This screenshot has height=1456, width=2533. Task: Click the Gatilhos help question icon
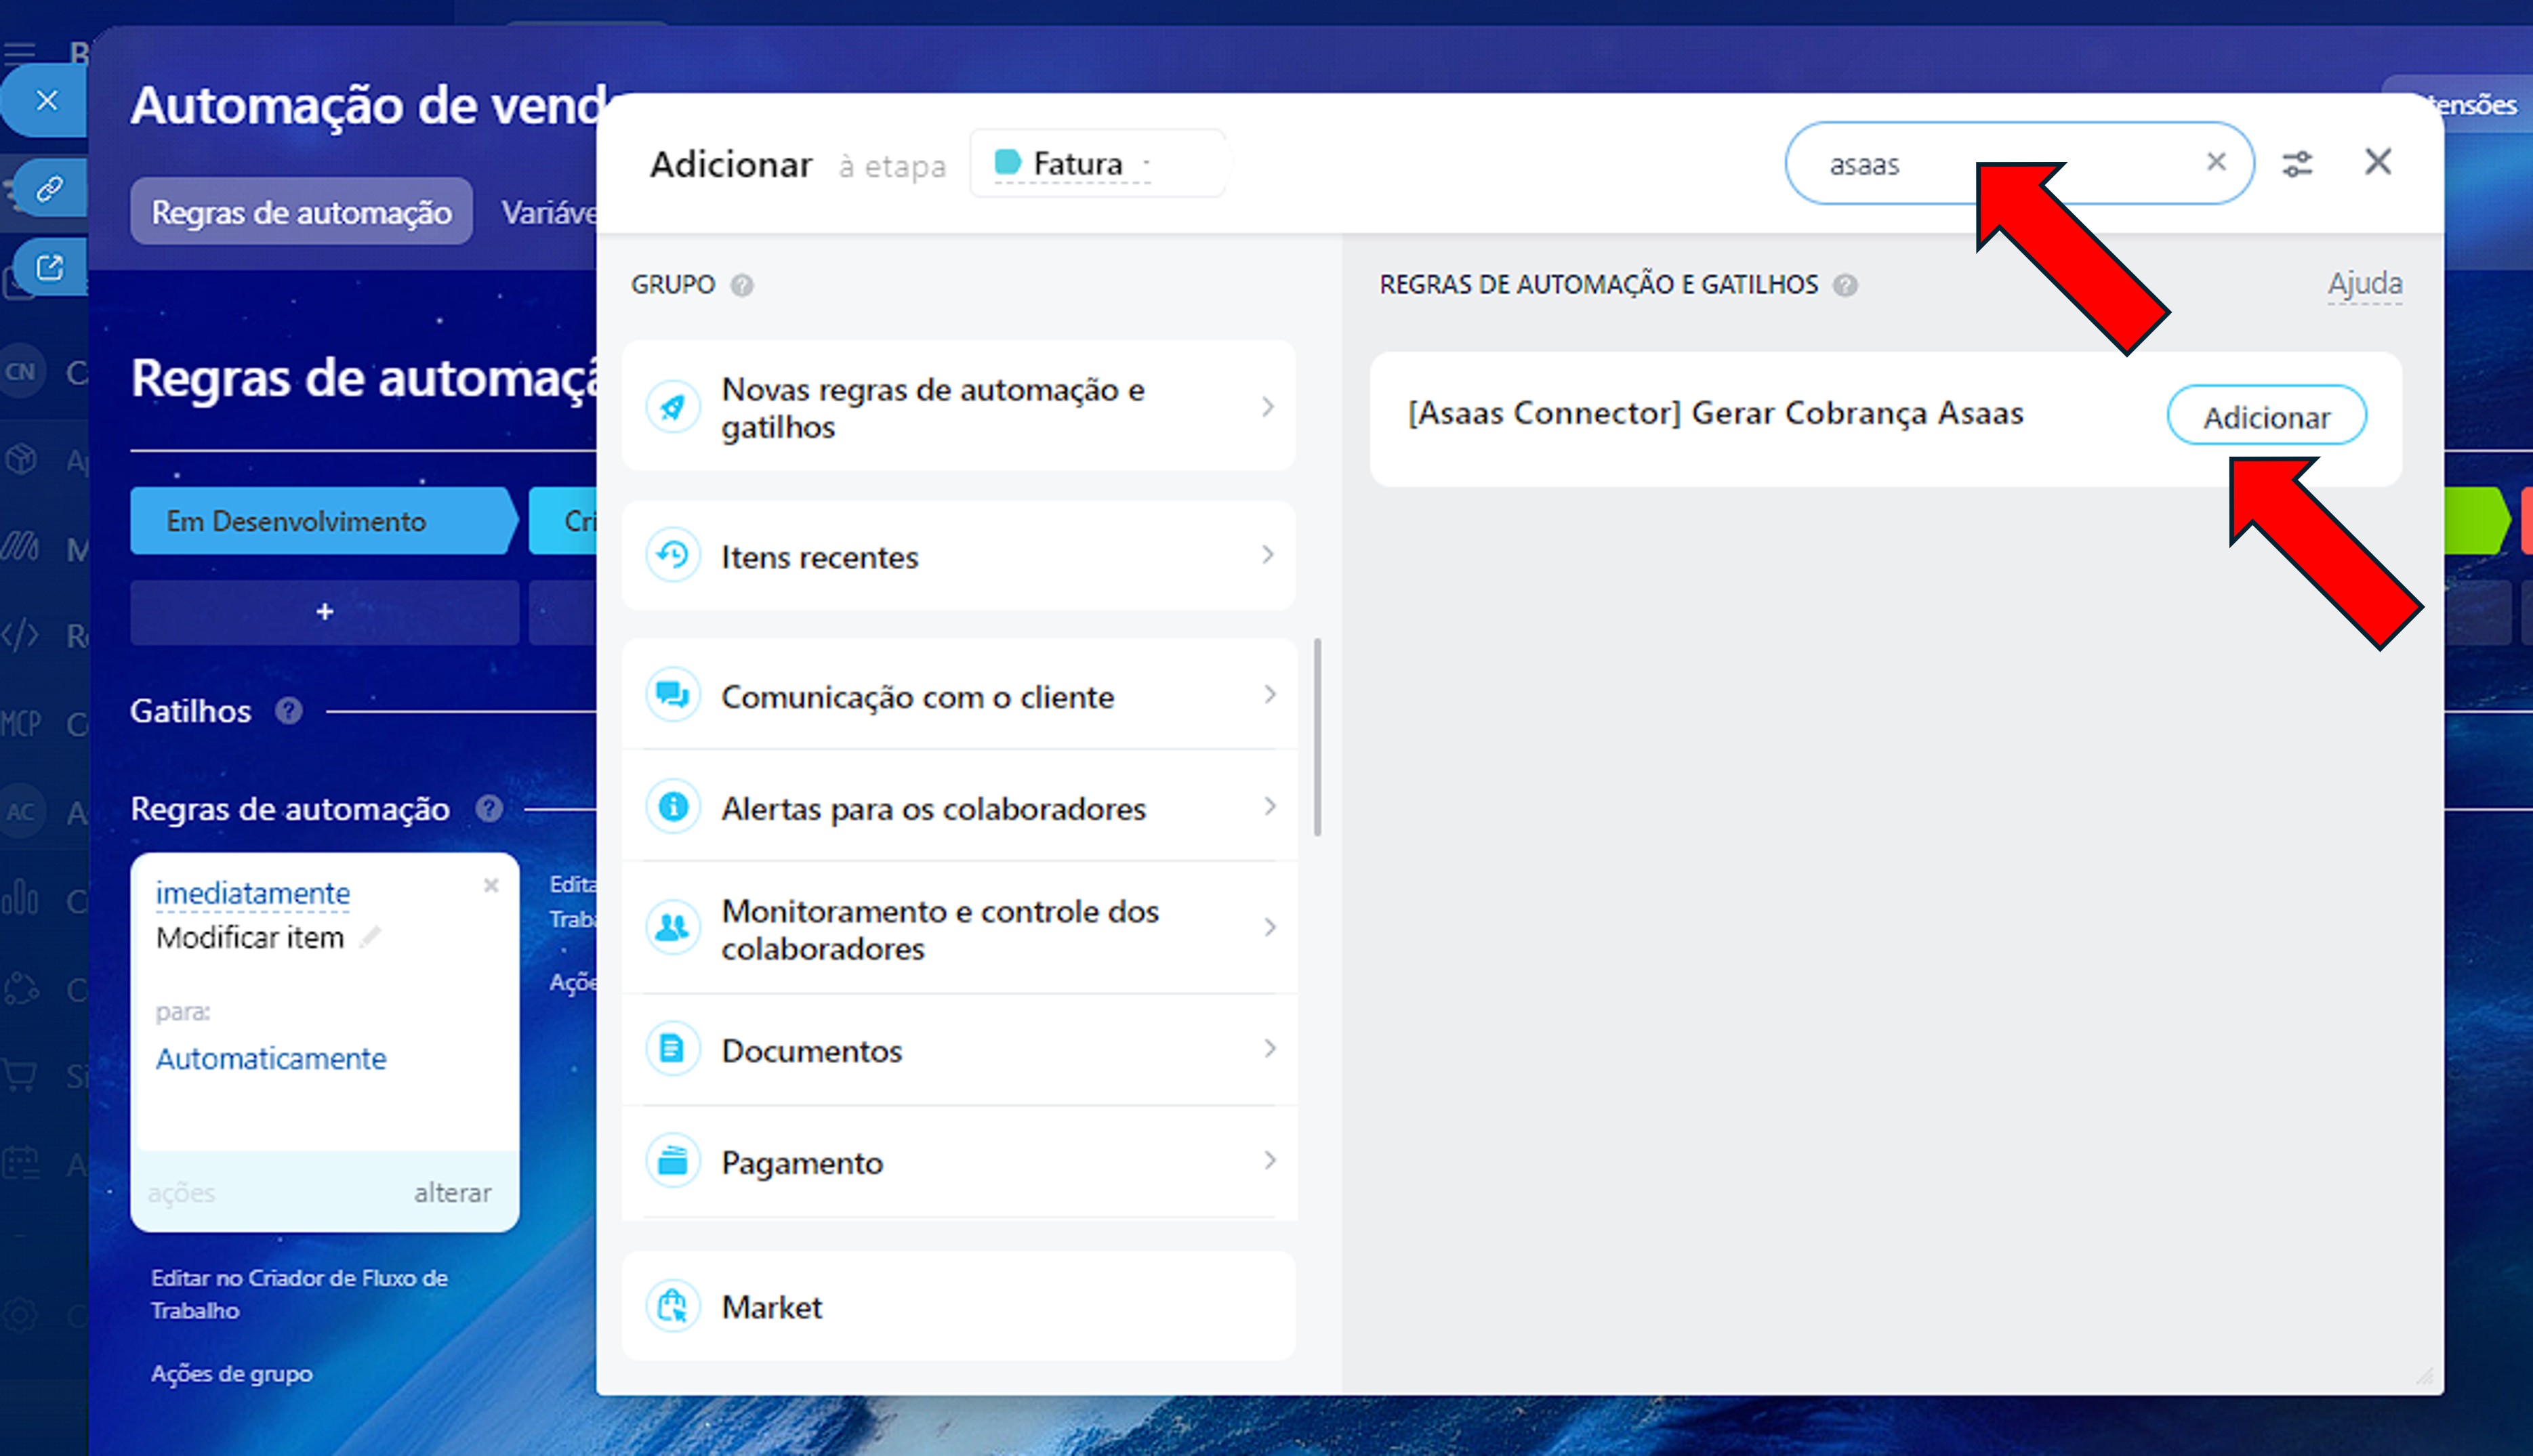click(x=289, y=711)
